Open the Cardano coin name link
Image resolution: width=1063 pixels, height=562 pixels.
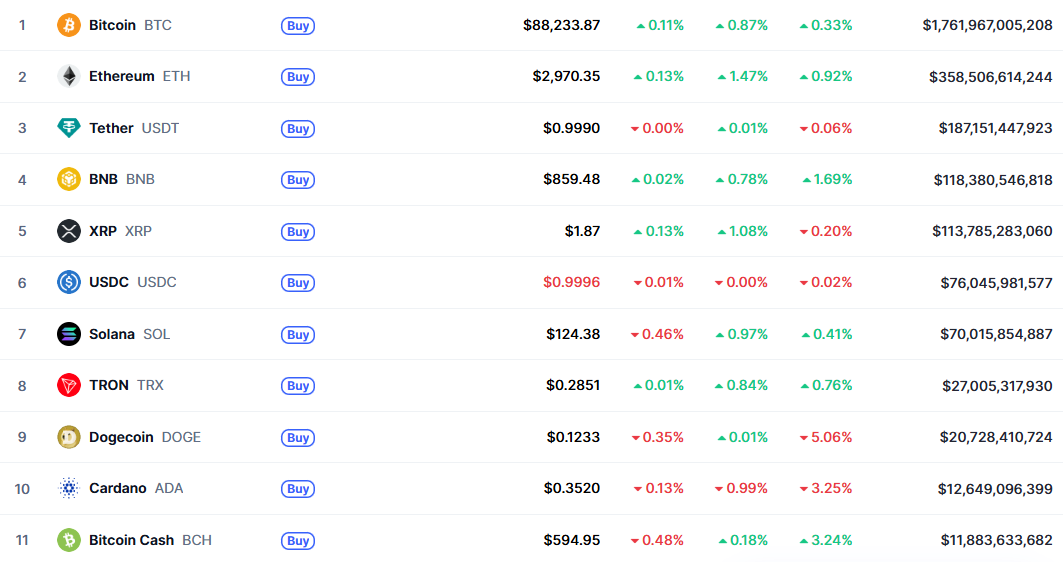click(118, 488)
